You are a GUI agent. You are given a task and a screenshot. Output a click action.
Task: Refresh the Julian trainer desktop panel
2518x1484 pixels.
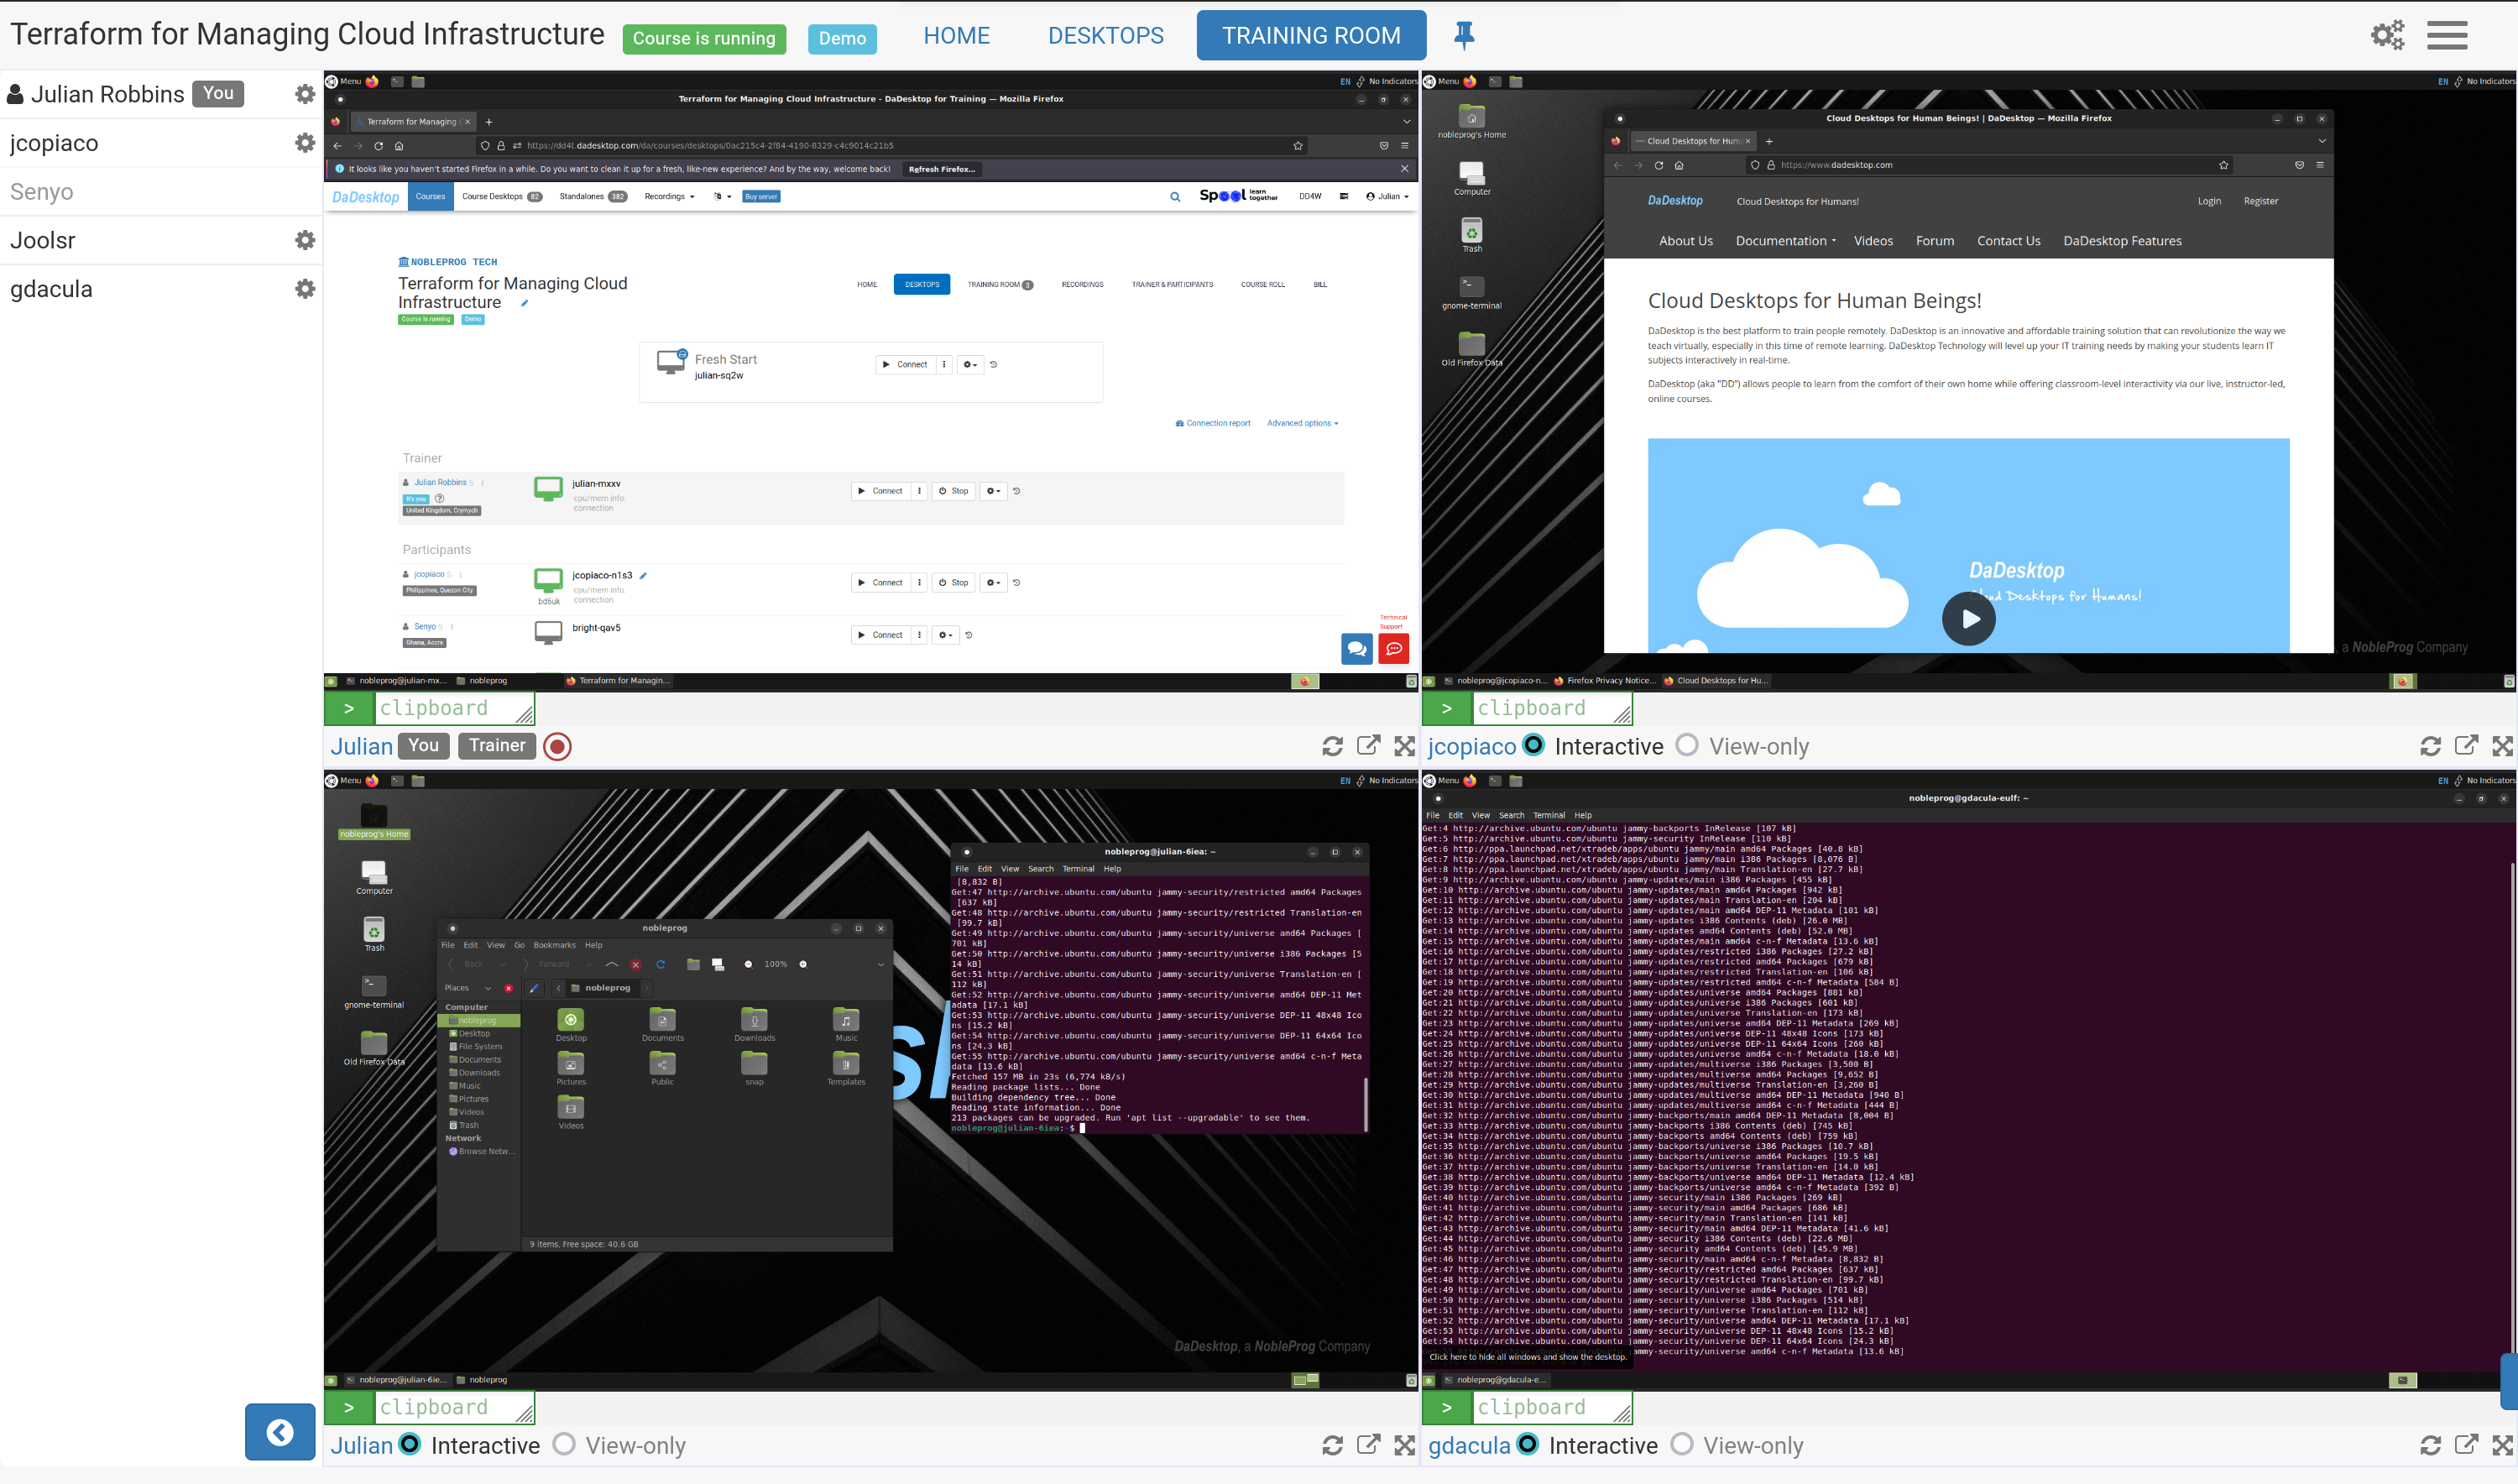pyautogui.click(x=1332, y=746)
